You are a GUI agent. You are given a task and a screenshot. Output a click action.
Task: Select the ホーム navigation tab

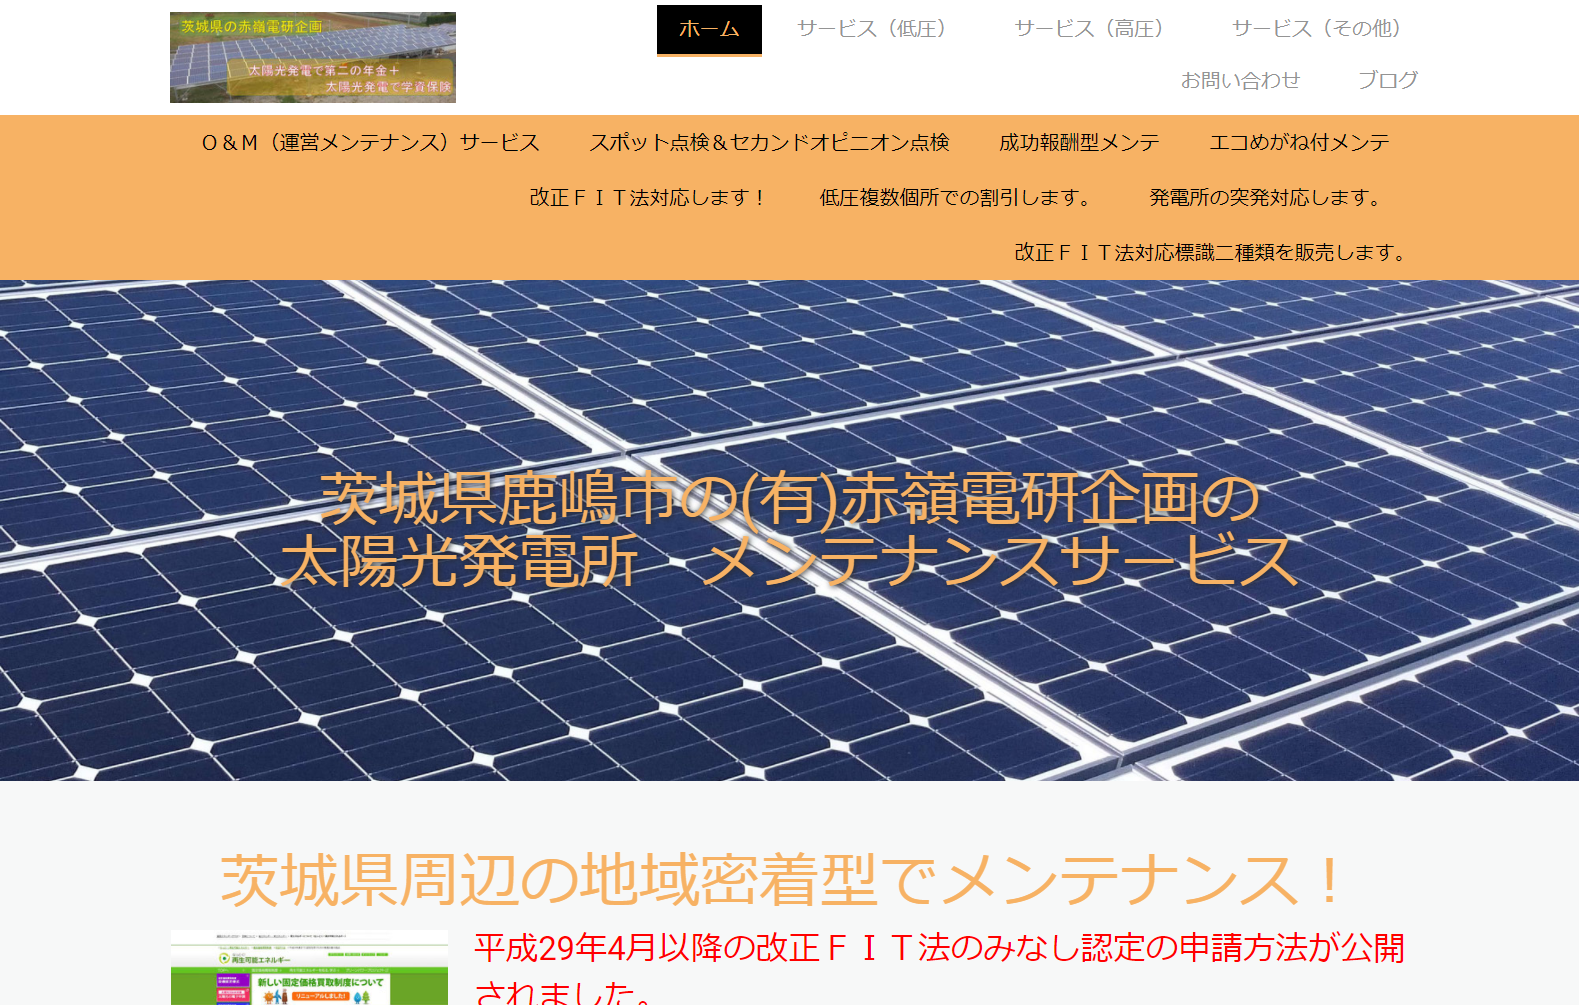[709, 30]
